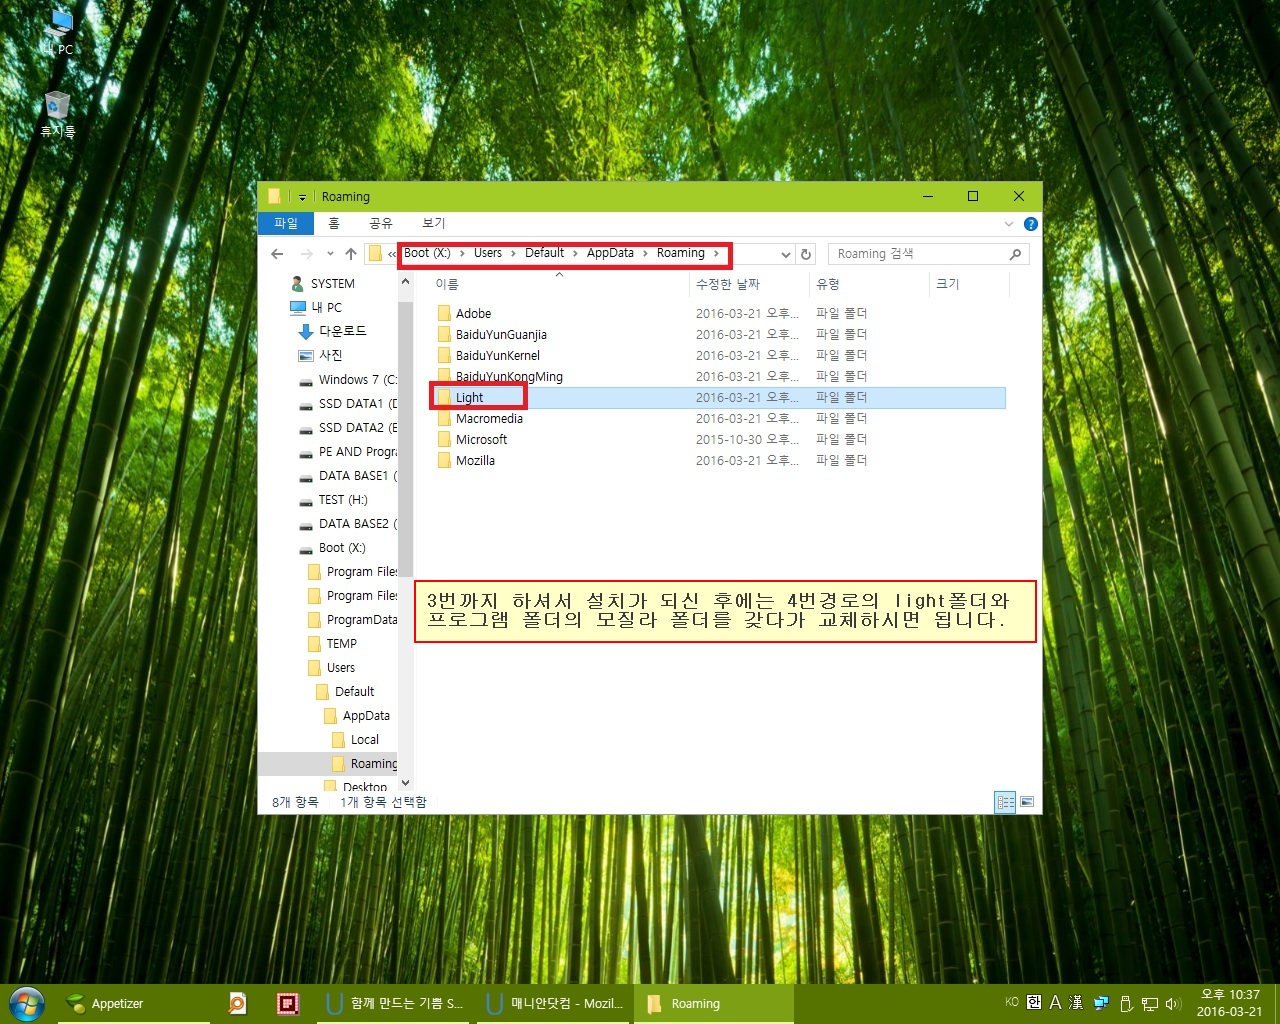The width and height of the screenshot is (1280, 1024).
Task: Expand the ribbon with chevron
Action: pyautogui.click(x=1009, y=224)
